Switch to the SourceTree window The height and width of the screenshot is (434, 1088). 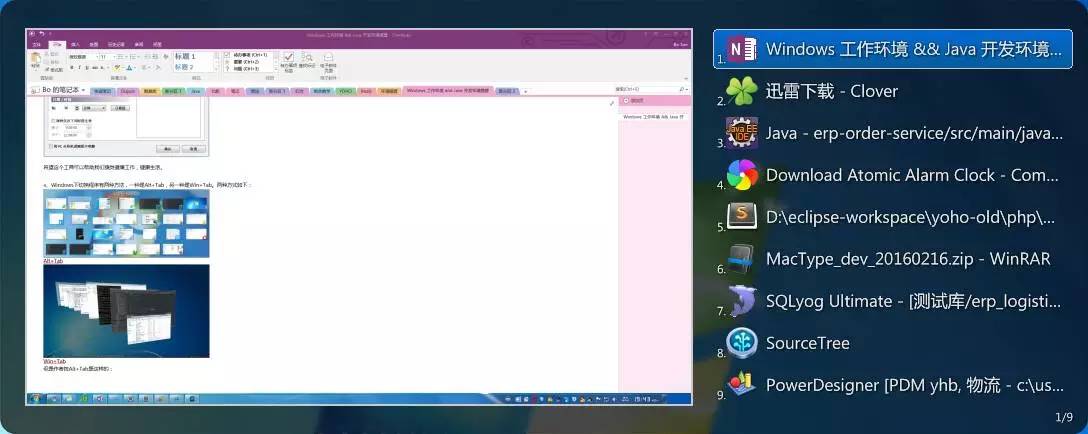click(x=892, y=343)
